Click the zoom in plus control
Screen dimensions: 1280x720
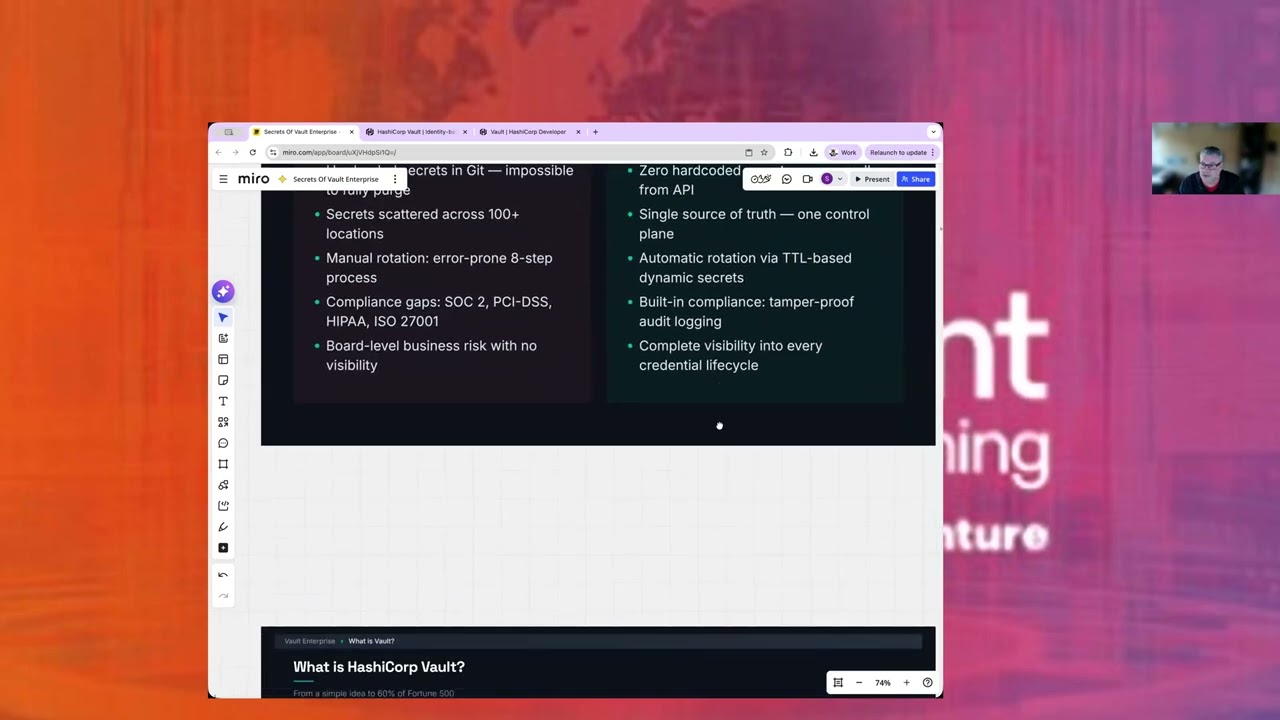coord(906,683)
